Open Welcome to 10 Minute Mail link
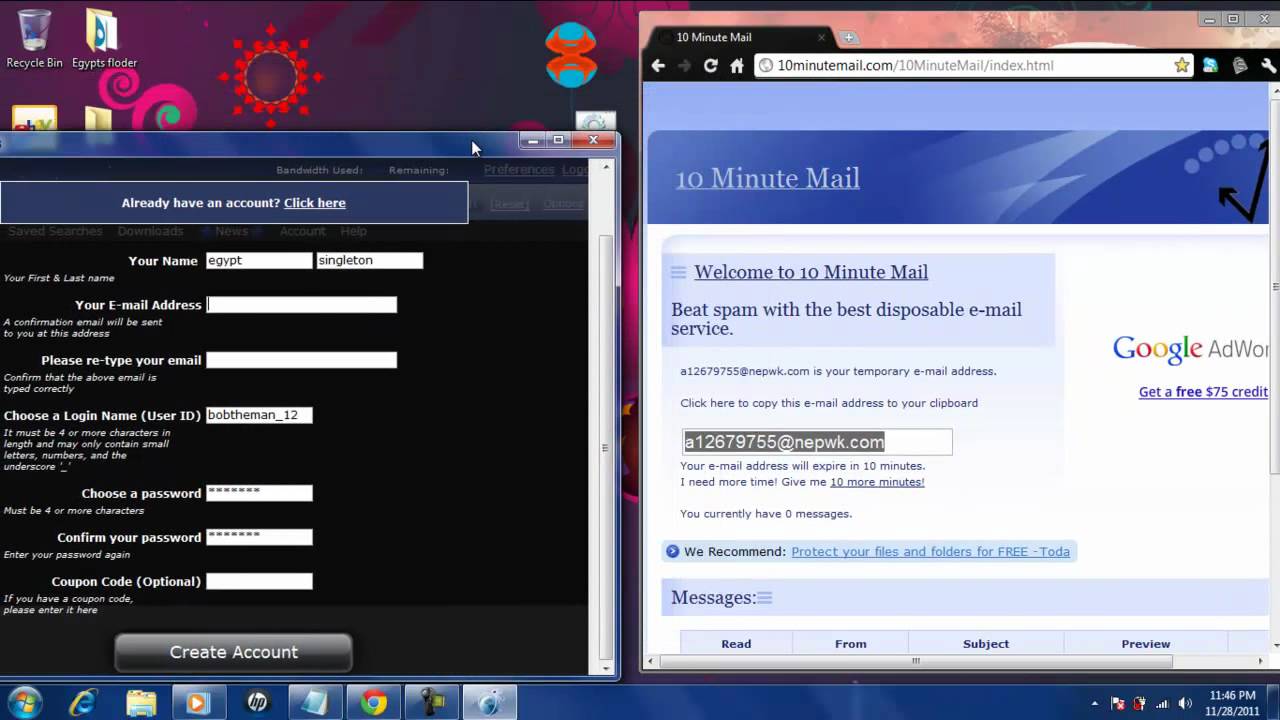 tap(811, 272)
